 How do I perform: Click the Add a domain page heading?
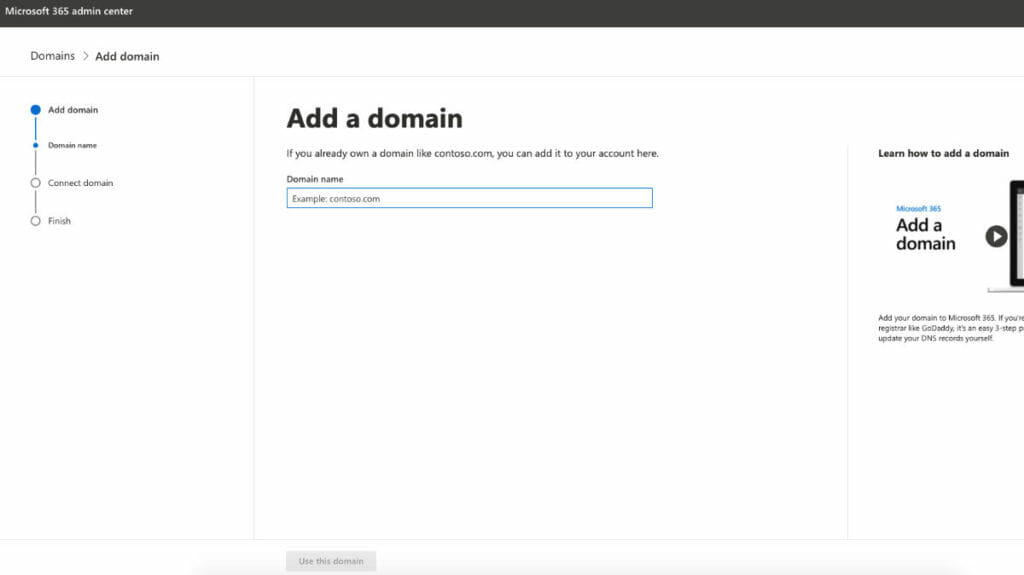tap(375, 118)
